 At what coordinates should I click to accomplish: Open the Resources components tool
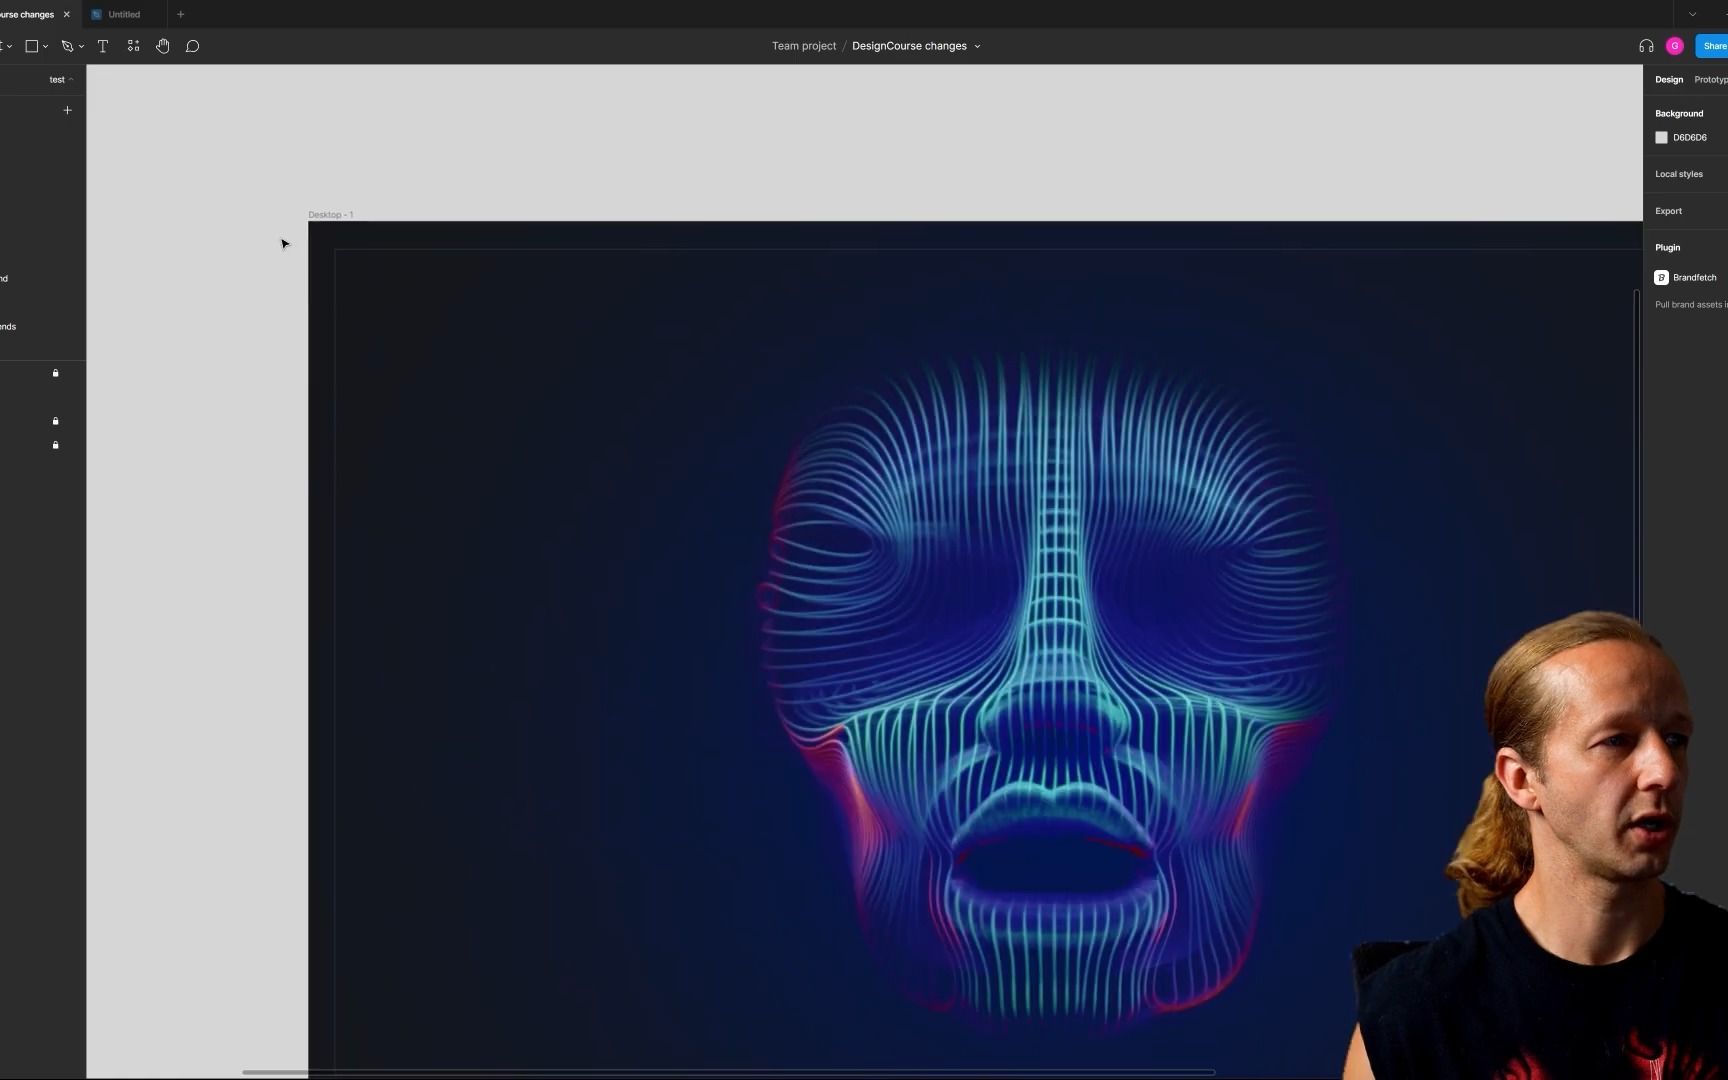coord(133,46)
